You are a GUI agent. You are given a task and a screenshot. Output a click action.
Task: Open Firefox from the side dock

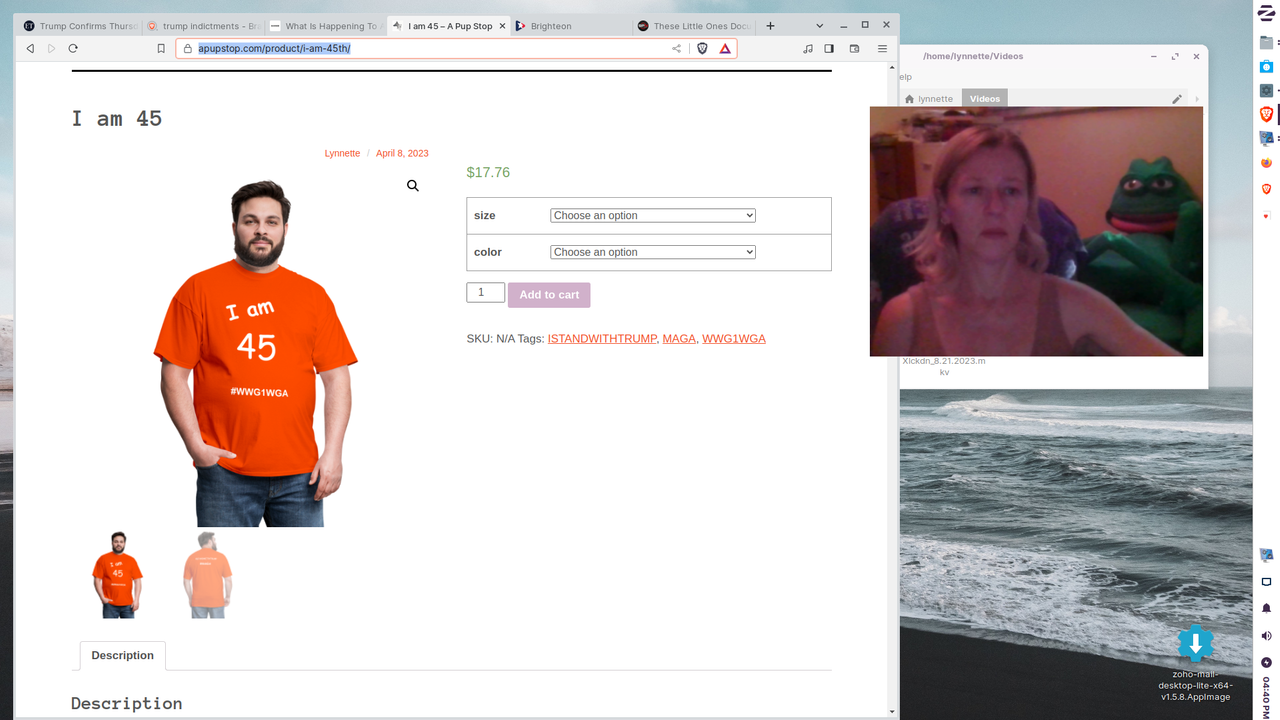coord(1266,163)
